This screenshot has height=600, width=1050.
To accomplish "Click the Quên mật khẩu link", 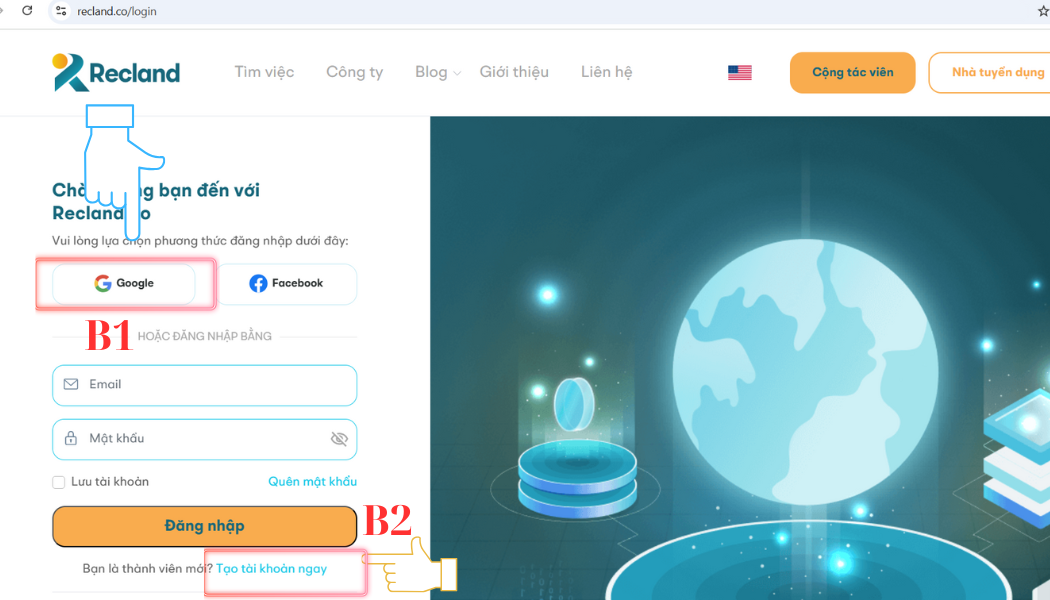I will [x=312, y=481].
